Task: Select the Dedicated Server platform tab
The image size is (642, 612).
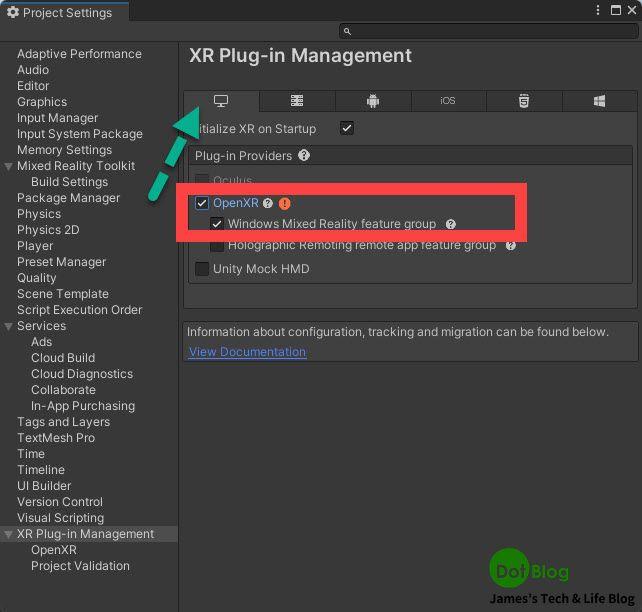Action: click(x=297, y=101)
